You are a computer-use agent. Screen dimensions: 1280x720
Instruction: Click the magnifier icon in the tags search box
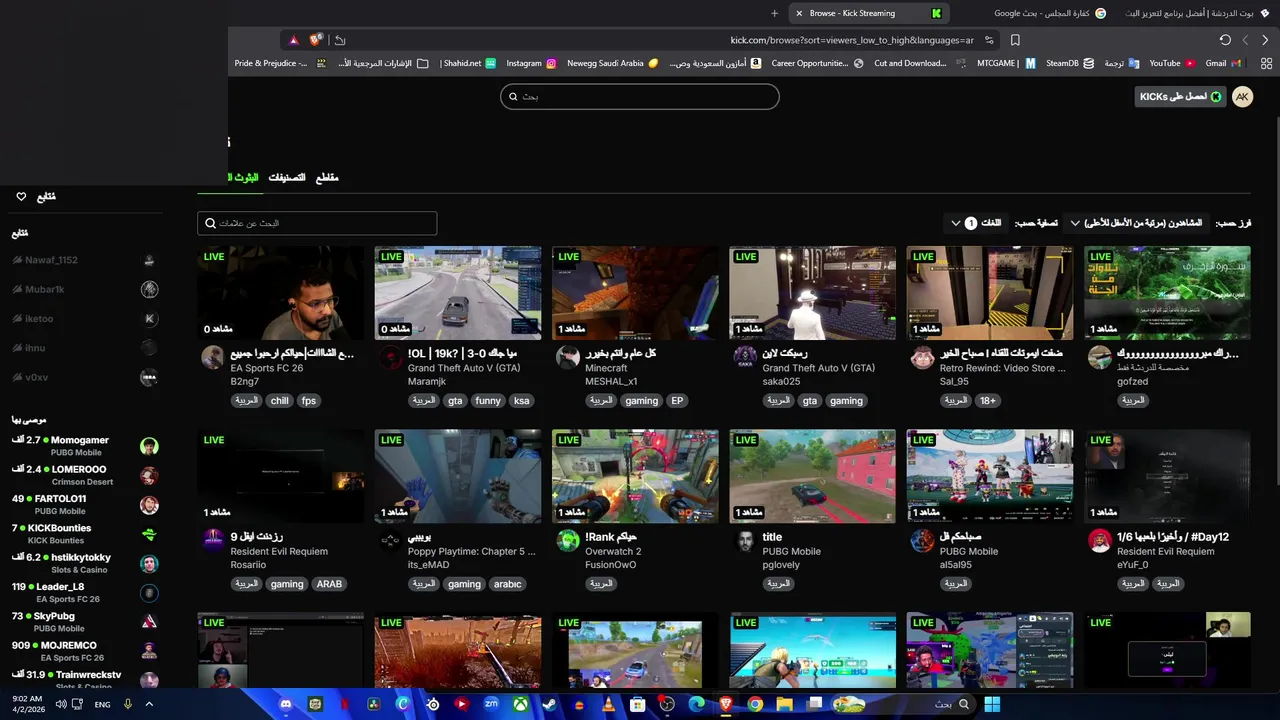(210, 223)
